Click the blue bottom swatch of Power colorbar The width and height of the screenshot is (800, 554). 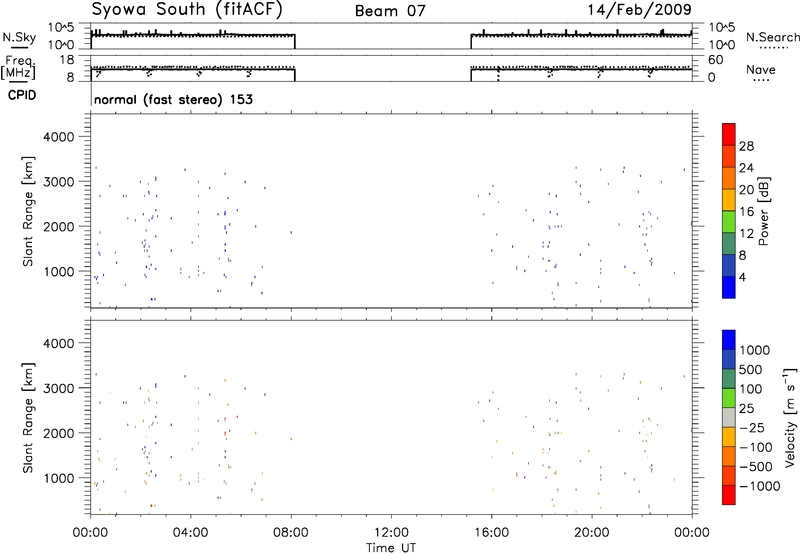coord(729,287)
